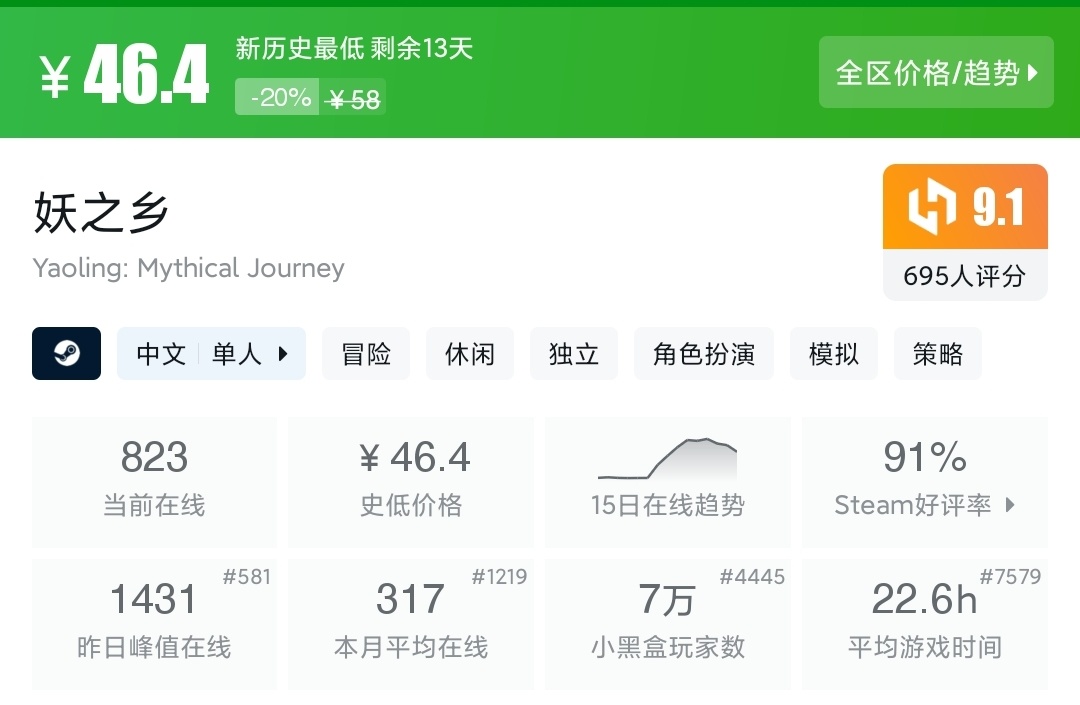The image size is (1080, 705).
Task: View the 695人评分 rating count
Action: (964, 275)
